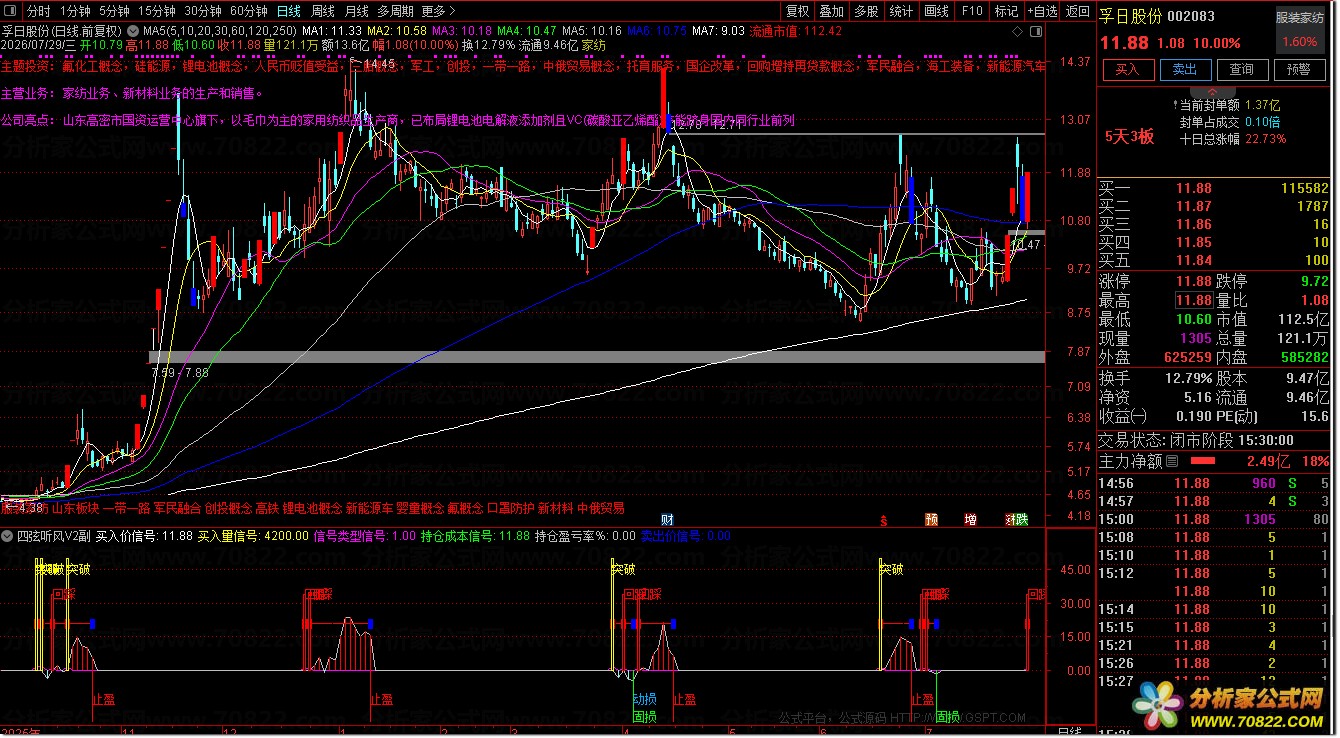The image size is (1340, 738).
Task: Add stock with +自选 button
Action: pyautogui.click(x=1041, y=11)
